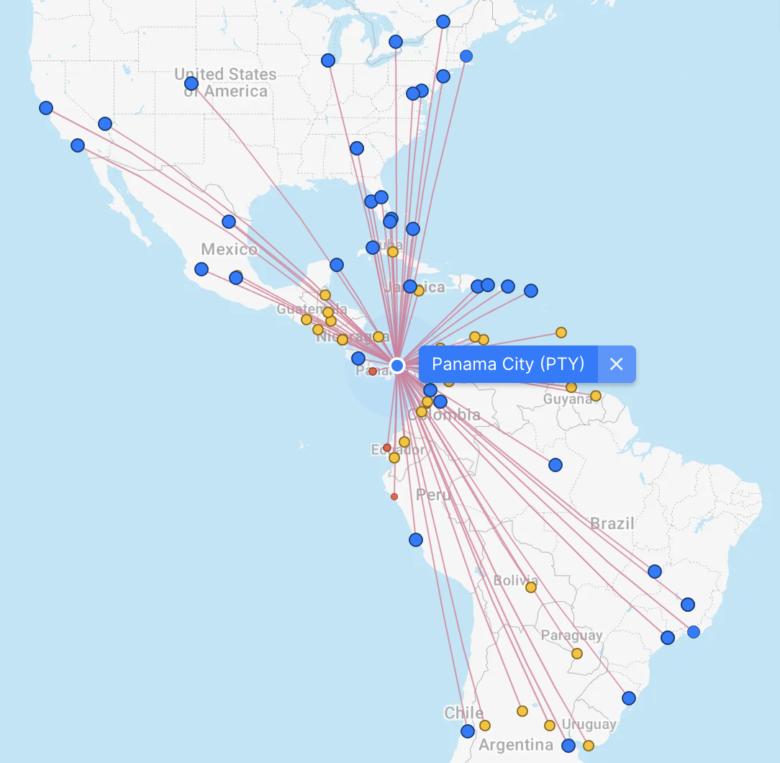
Task: Select the small red dot in Peru
Action: click(394, 496)
